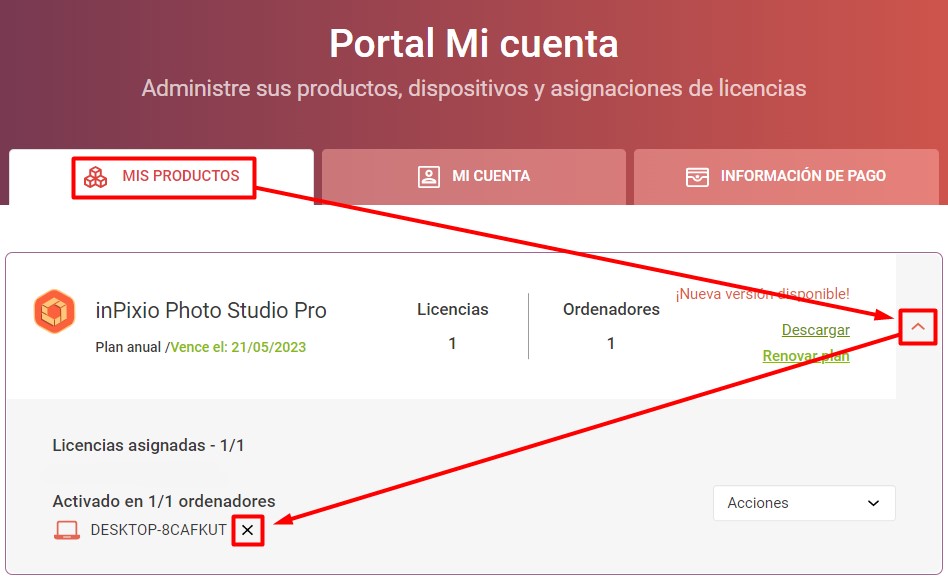Image resolution: width=948 pixels, height=581 pixels.
Task: Click the laptop icon next to DESKTOP-8CAFKUT
Action: [67, 530]
